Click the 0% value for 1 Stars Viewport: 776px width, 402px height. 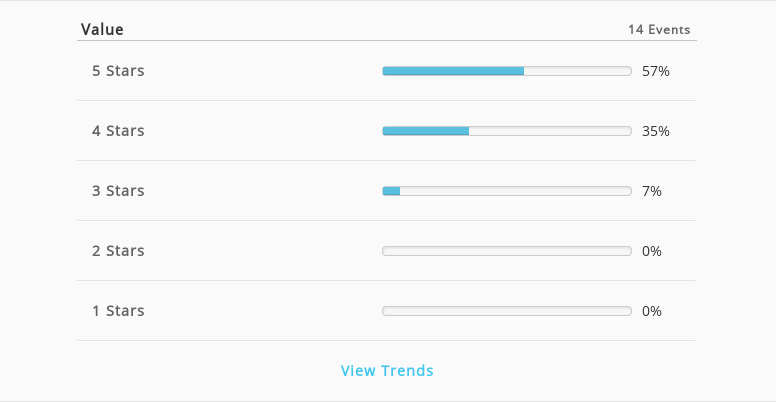pyautogui.click(x=652, y=311)
